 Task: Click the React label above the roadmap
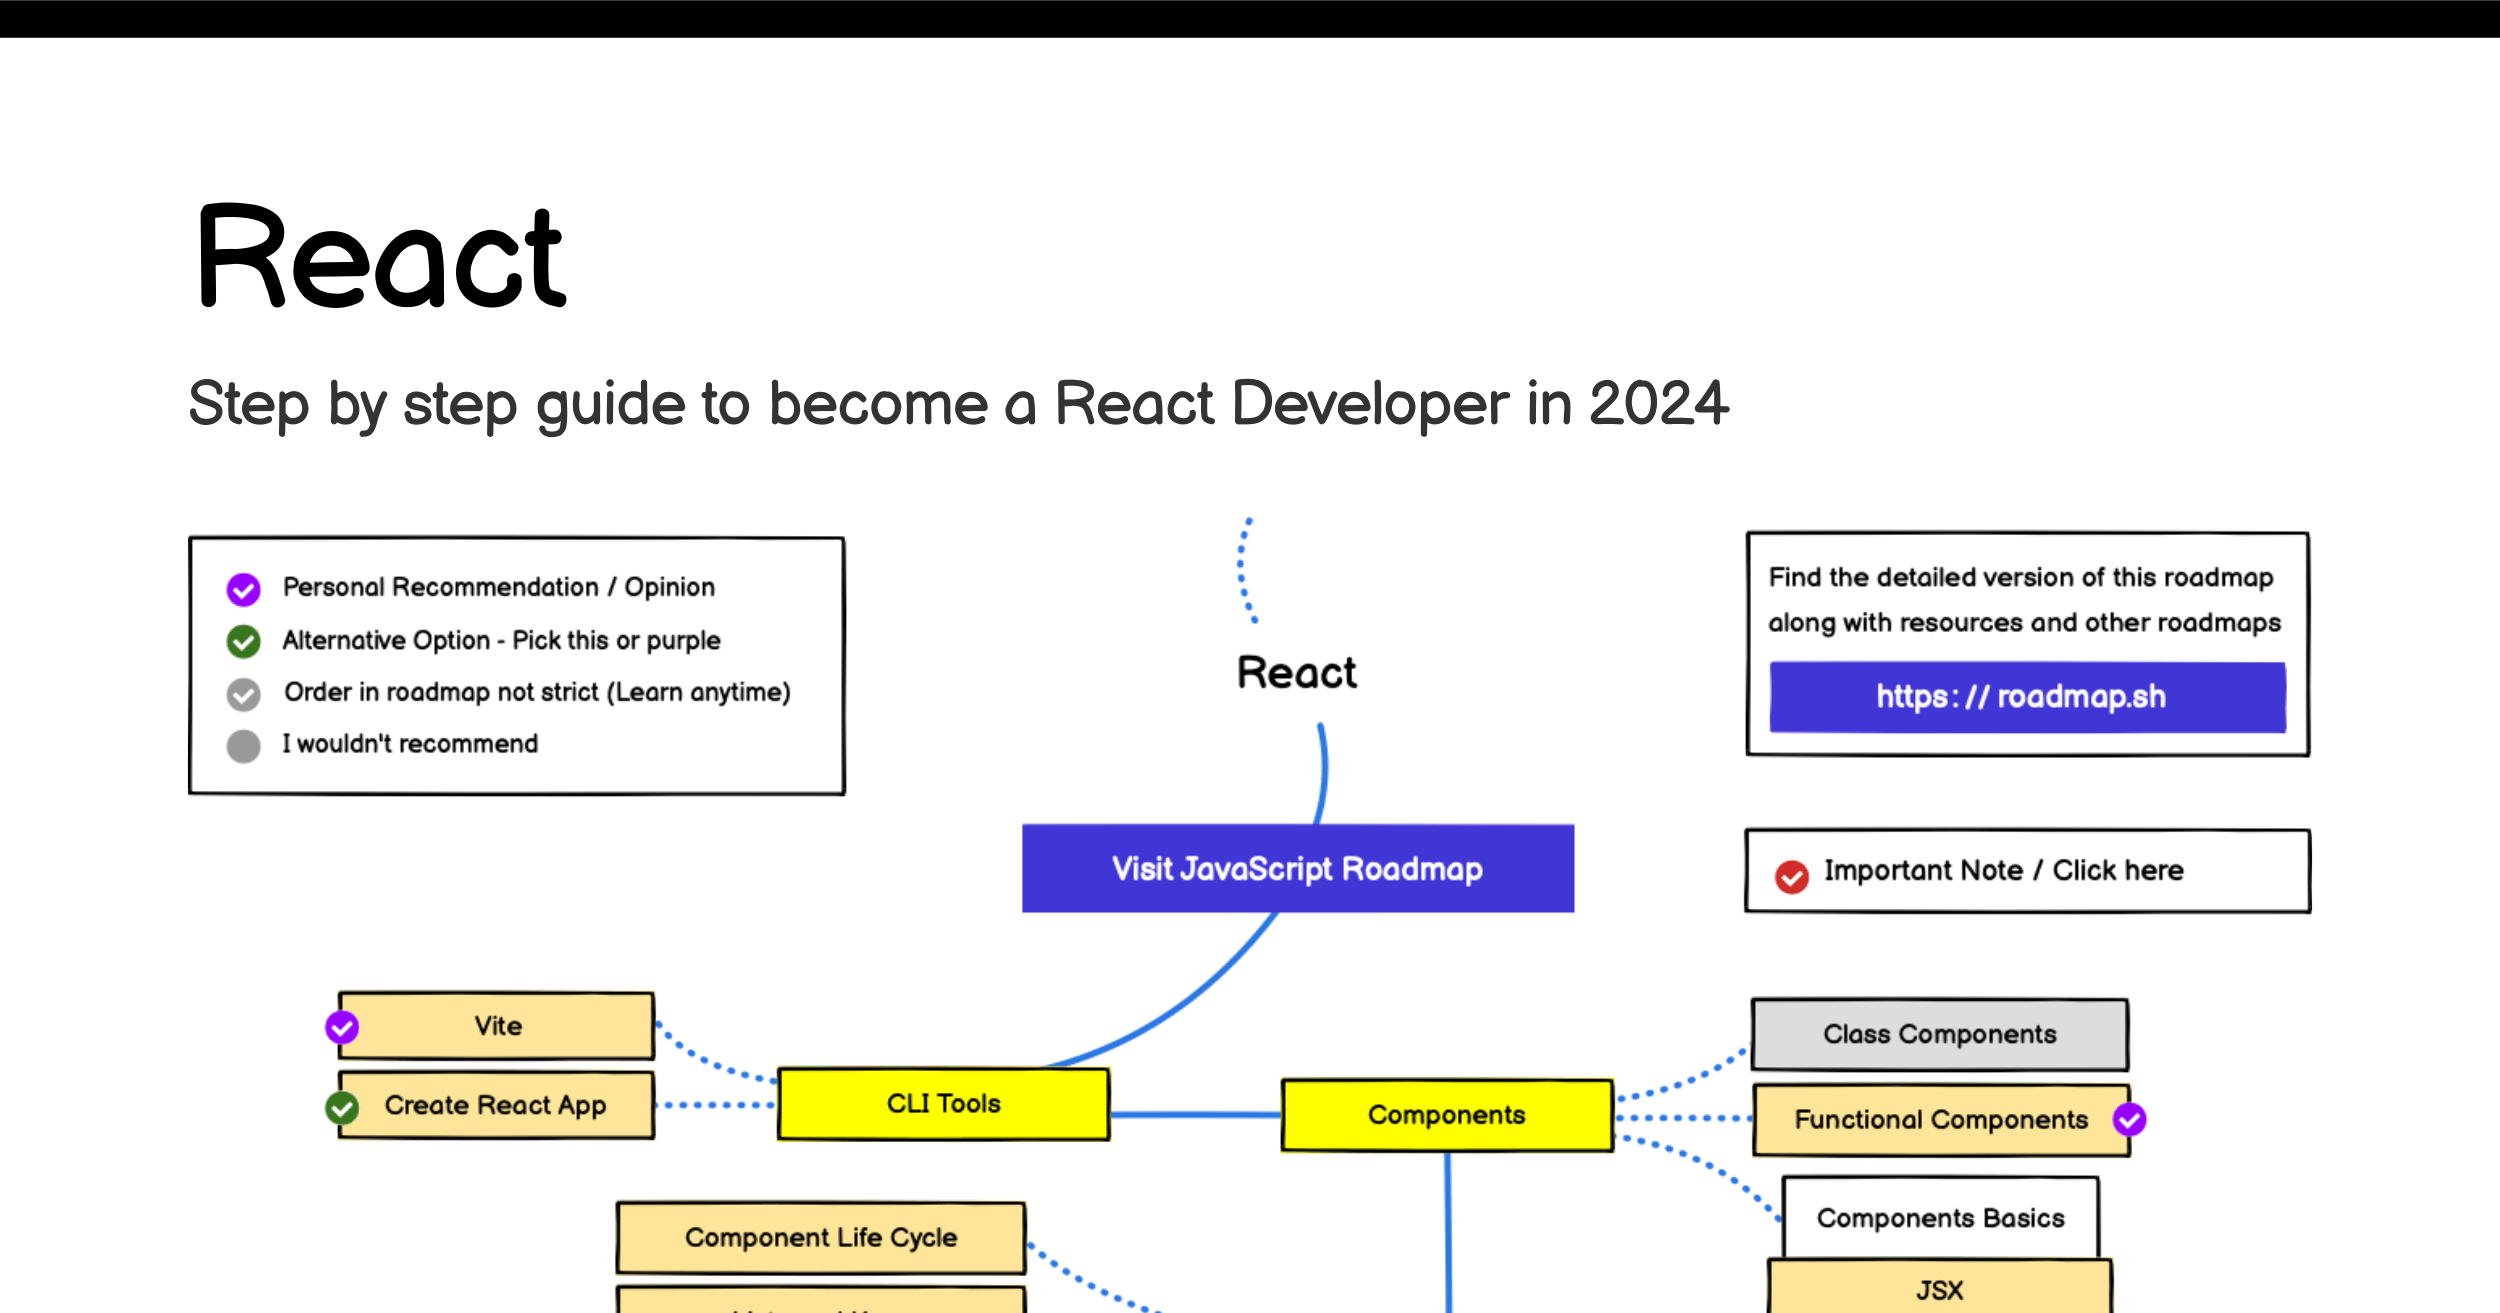[1297, 673]
